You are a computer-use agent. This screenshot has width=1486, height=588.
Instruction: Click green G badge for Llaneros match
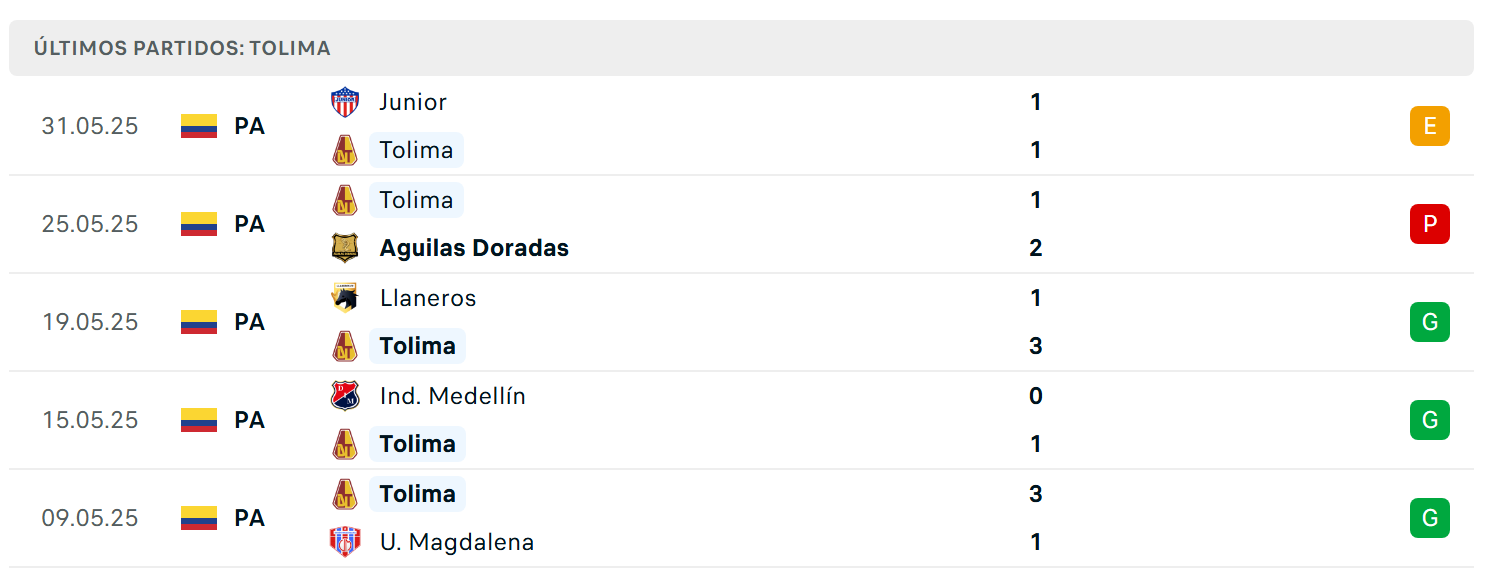pos(1430,322)
